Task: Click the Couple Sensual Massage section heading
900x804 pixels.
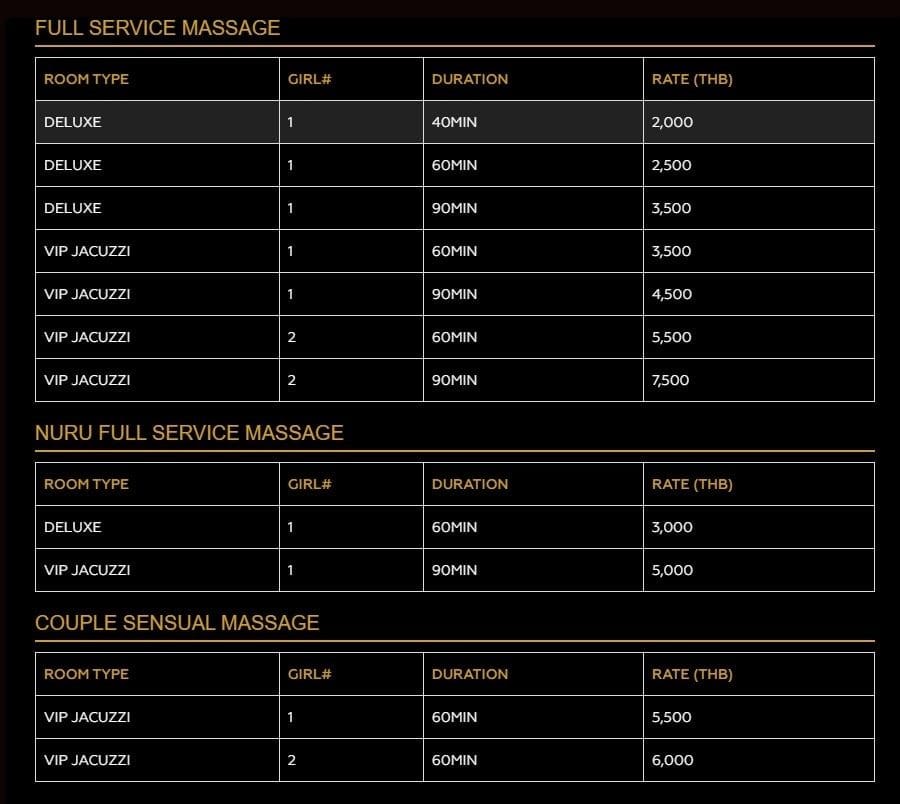Action: (x=177, y=623)
